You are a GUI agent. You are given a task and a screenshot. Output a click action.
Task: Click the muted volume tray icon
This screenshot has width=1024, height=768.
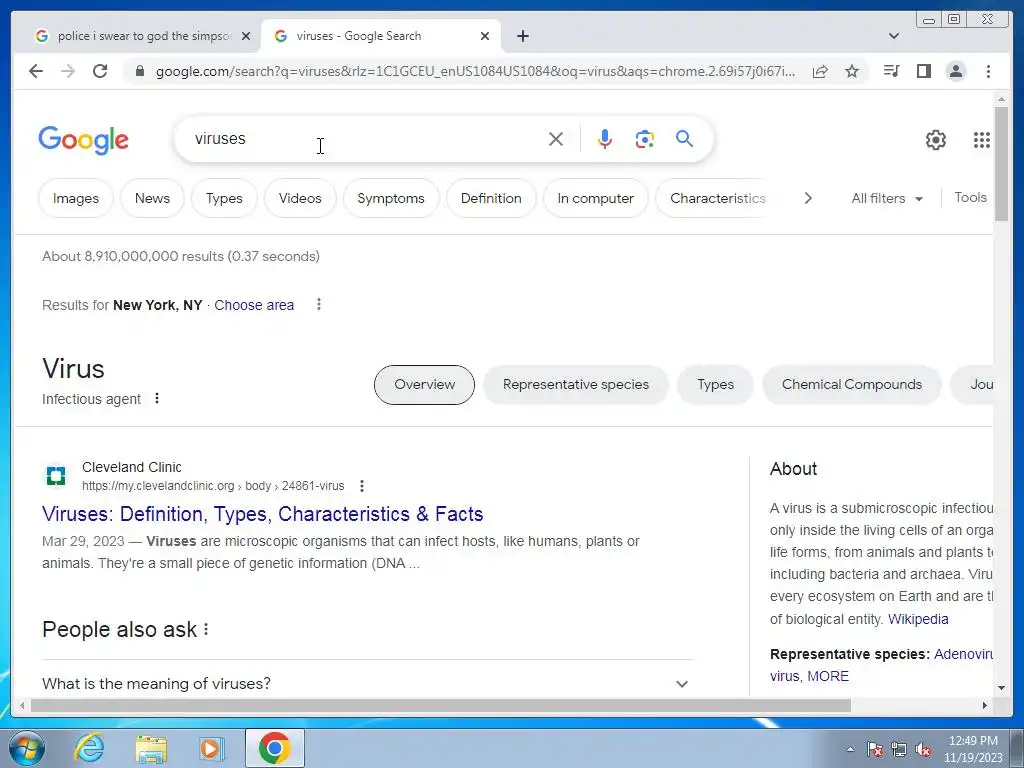pyautogui.click(x=923, y=750)
